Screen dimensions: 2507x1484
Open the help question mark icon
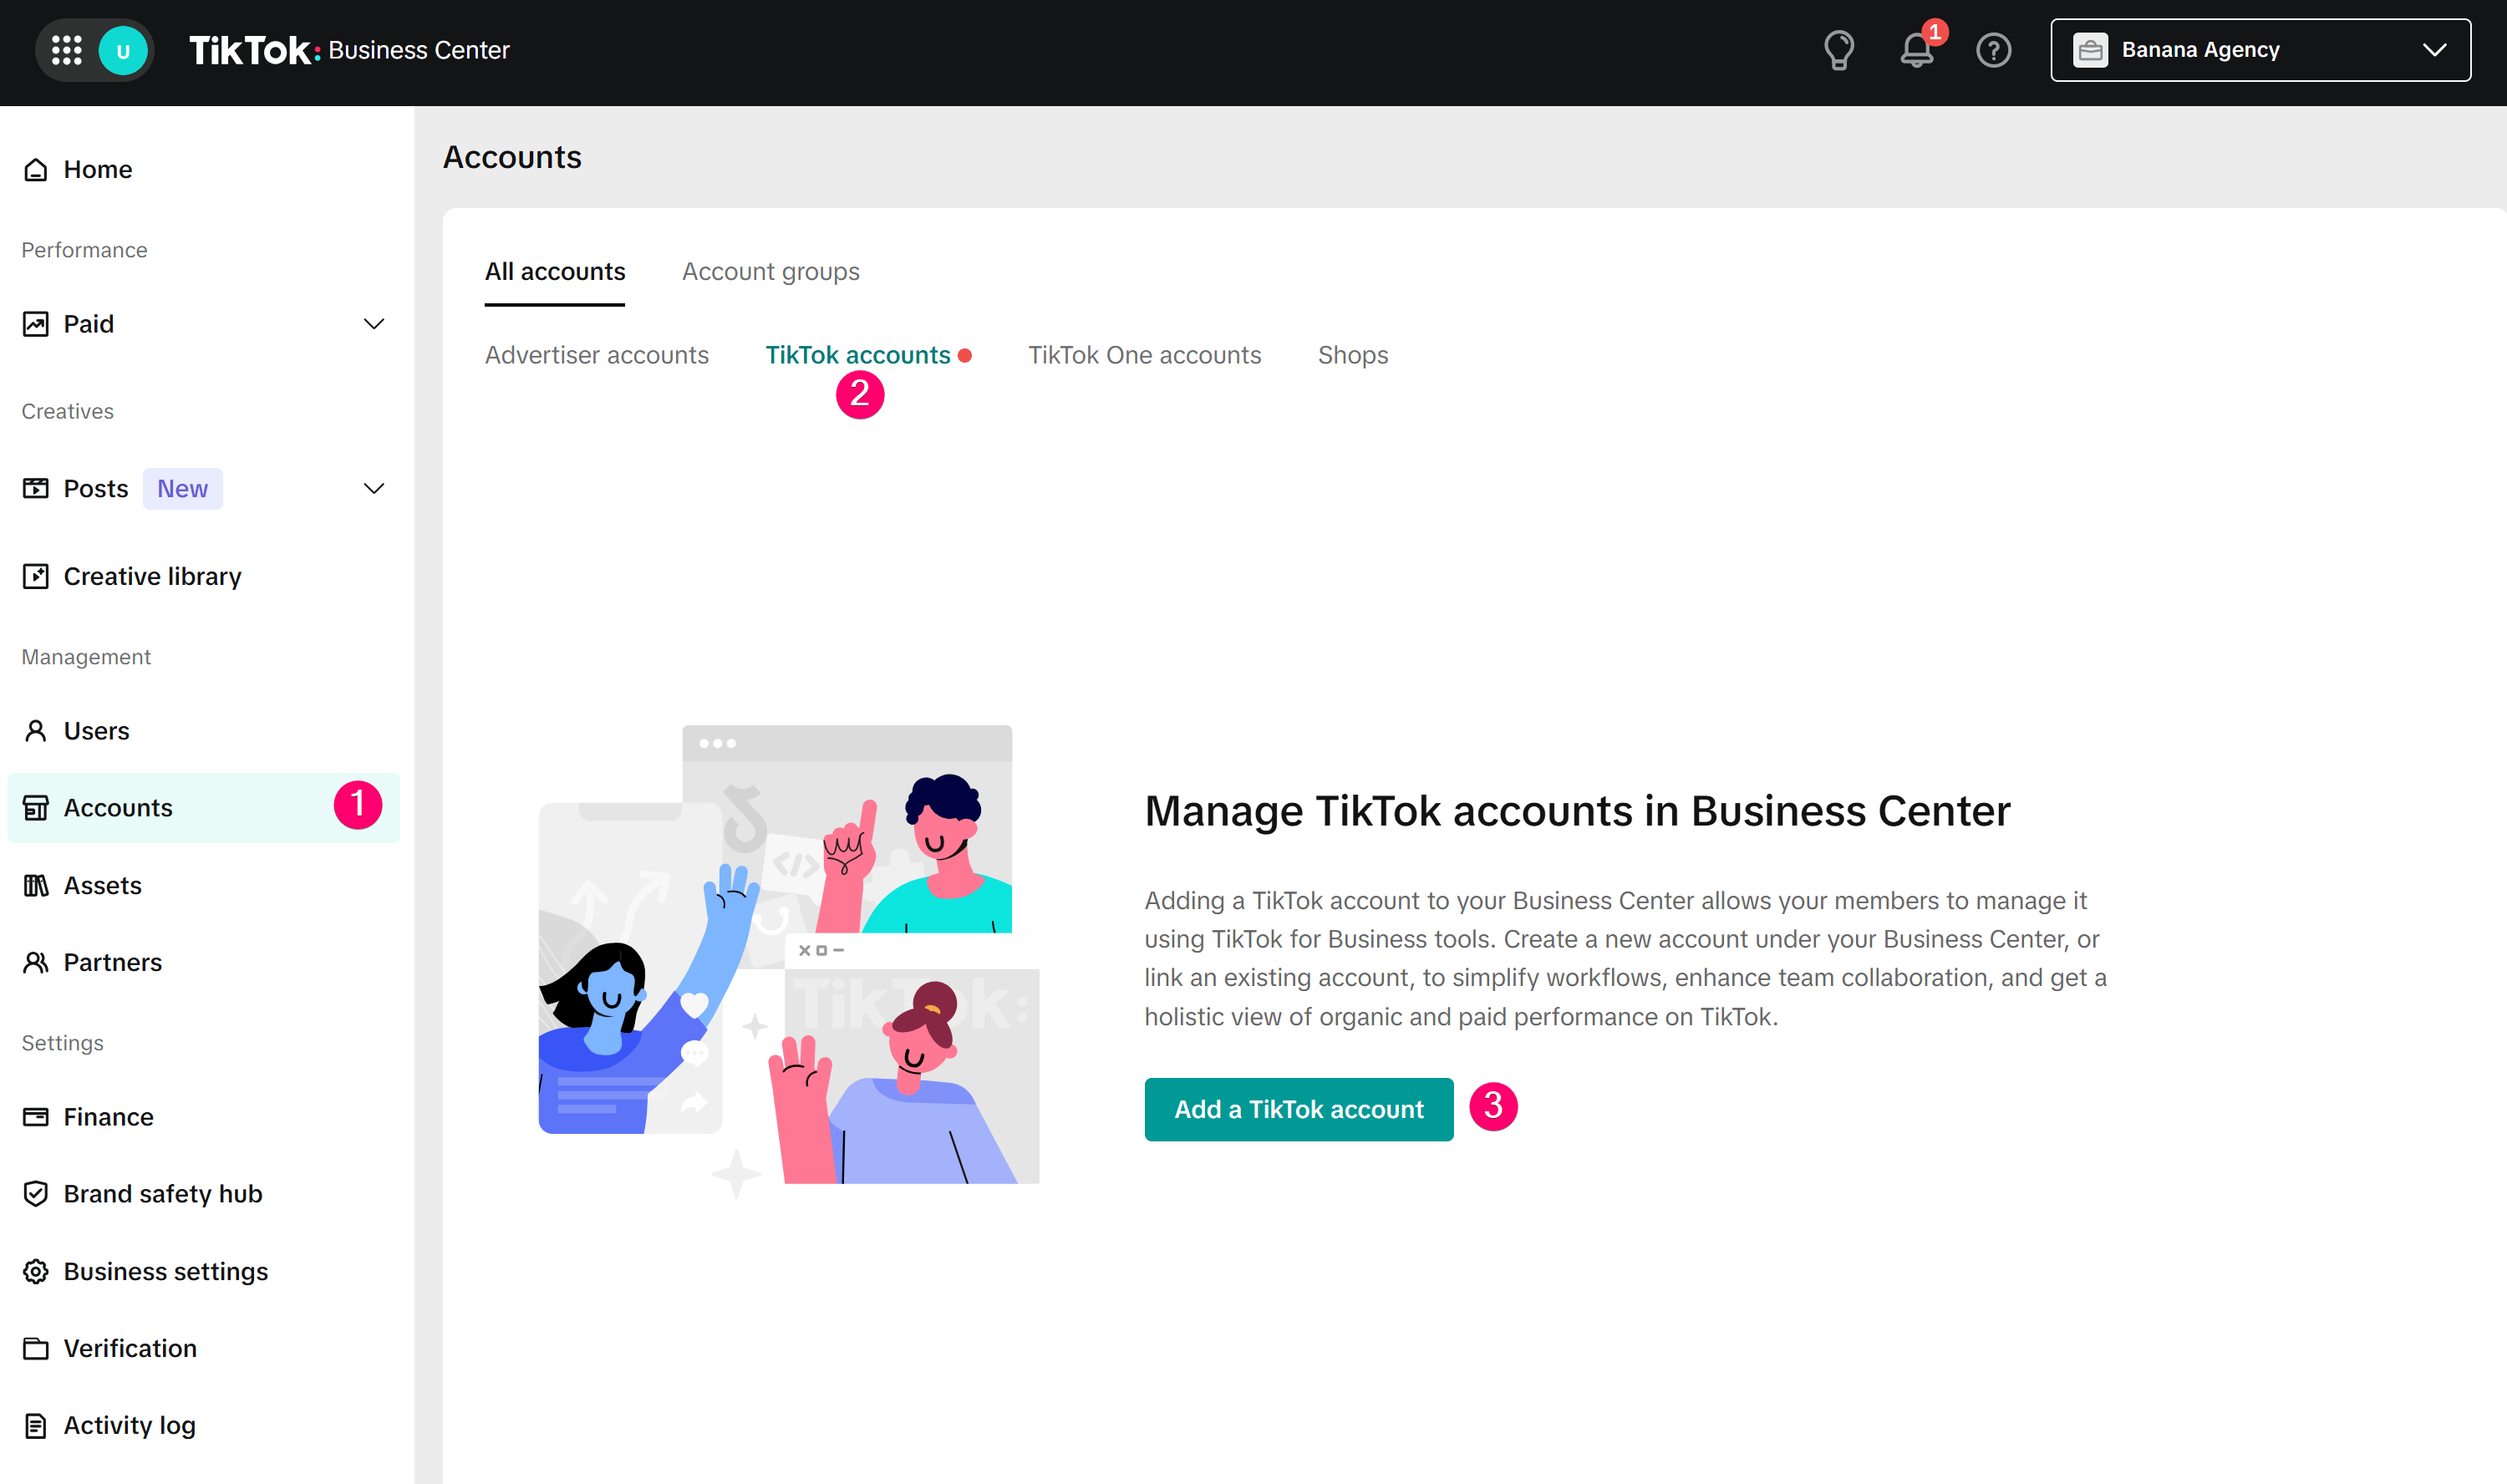tap(1993, 50)
